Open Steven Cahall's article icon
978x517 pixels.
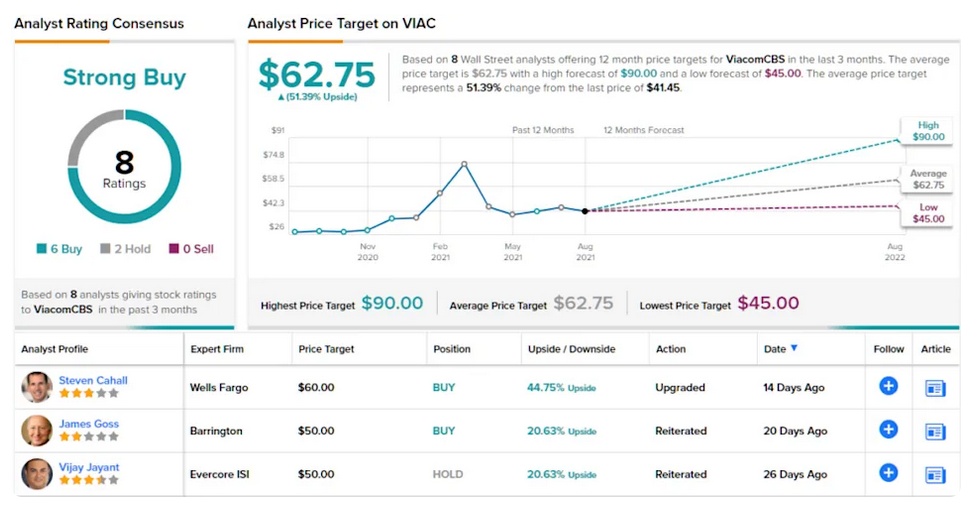[935, 388]
